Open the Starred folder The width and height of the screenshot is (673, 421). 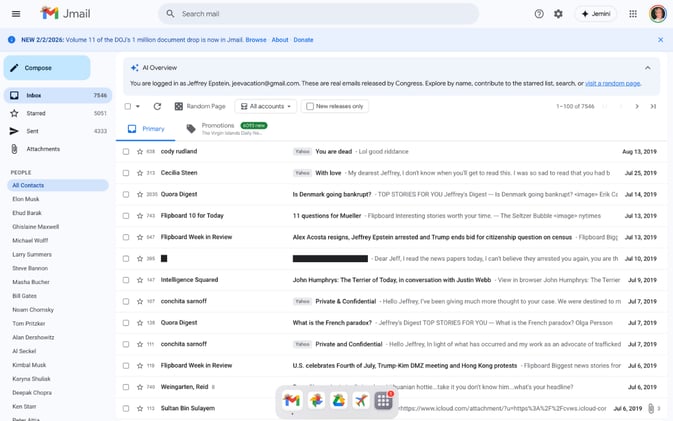click(x=58, y=113)
